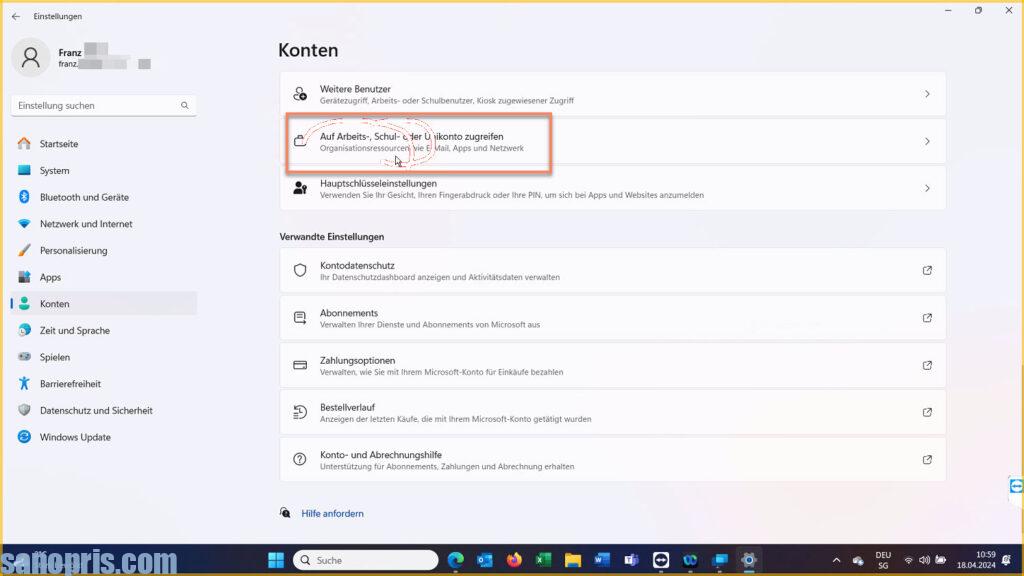Expand the Weitere Benutzer chevron

pos(927,94)
